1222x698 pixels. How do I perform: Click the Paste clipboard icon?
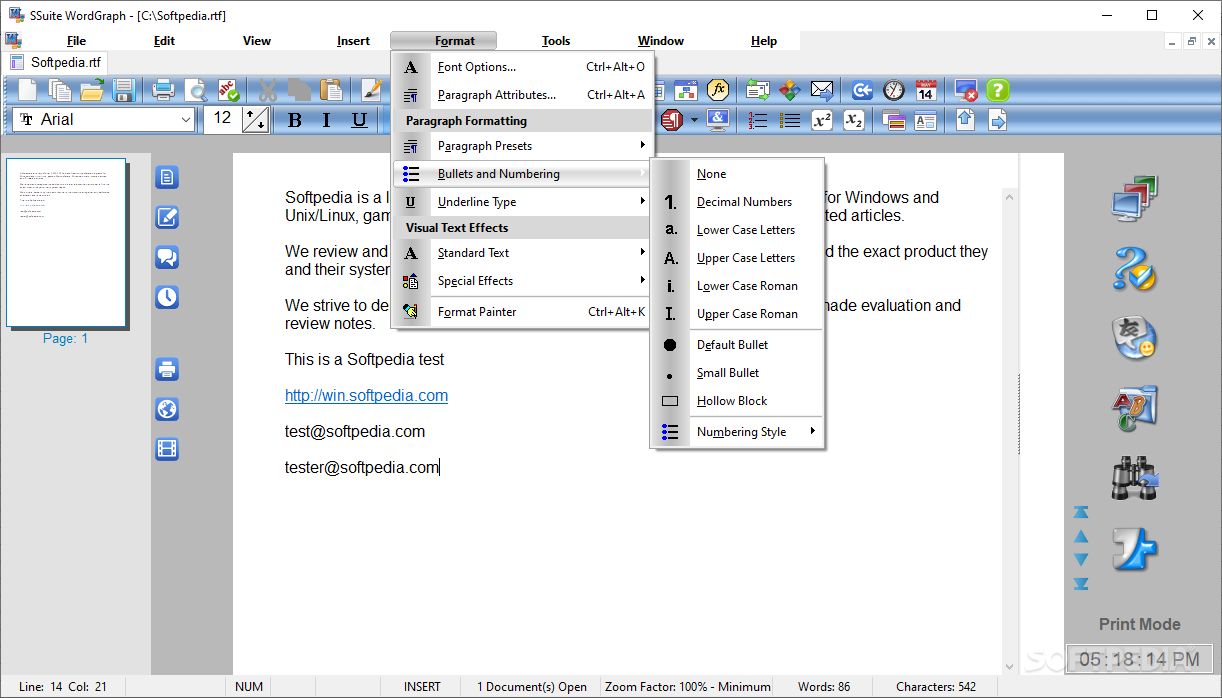331,90
